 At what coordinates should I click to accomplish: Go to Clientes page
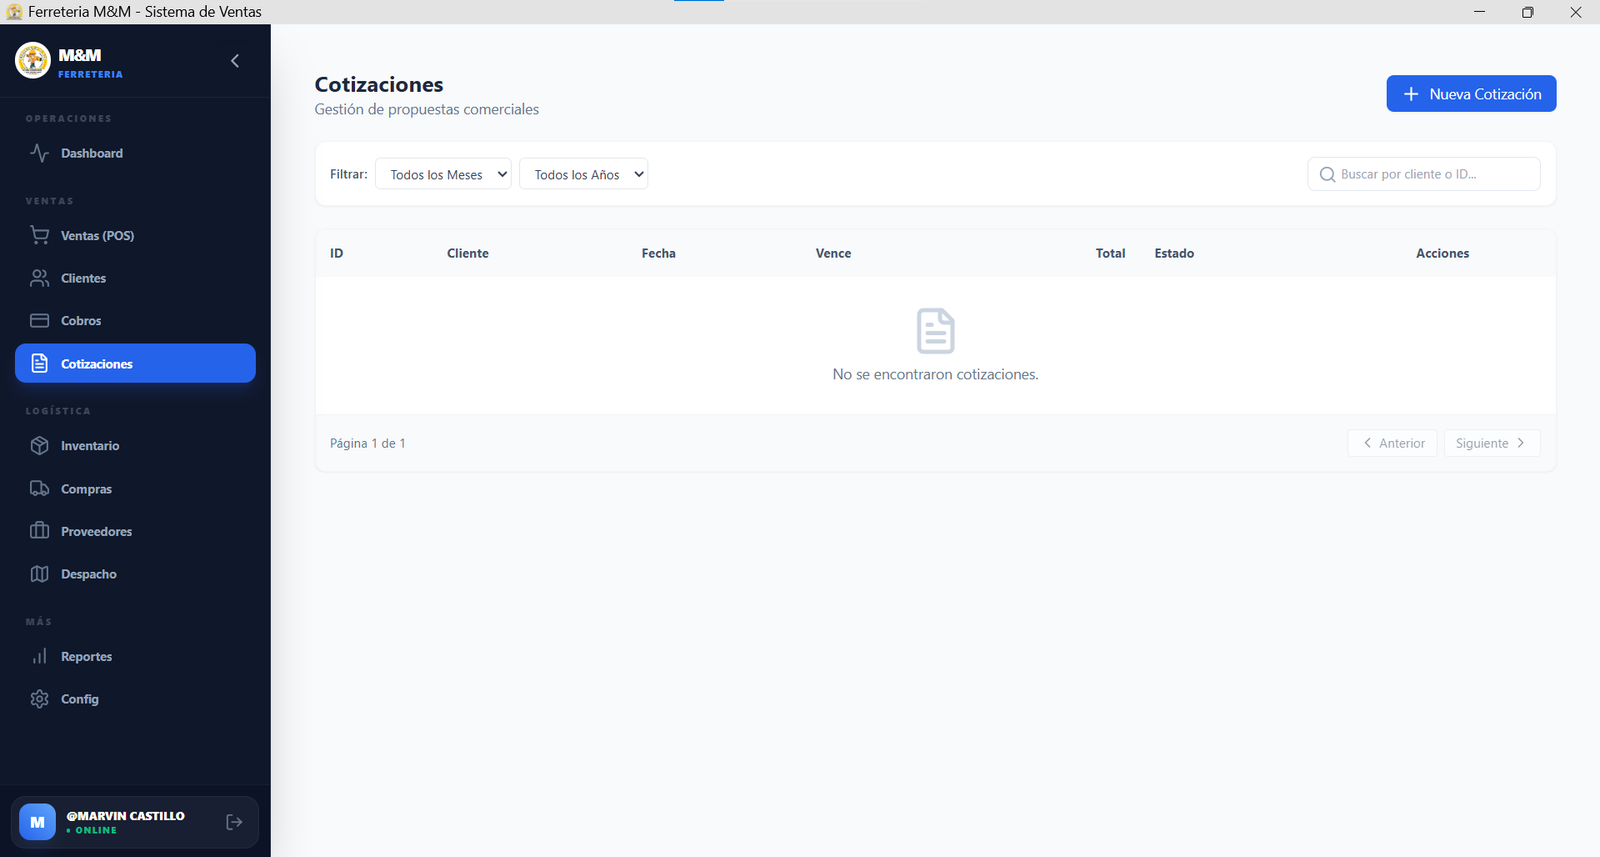point(135,278)
